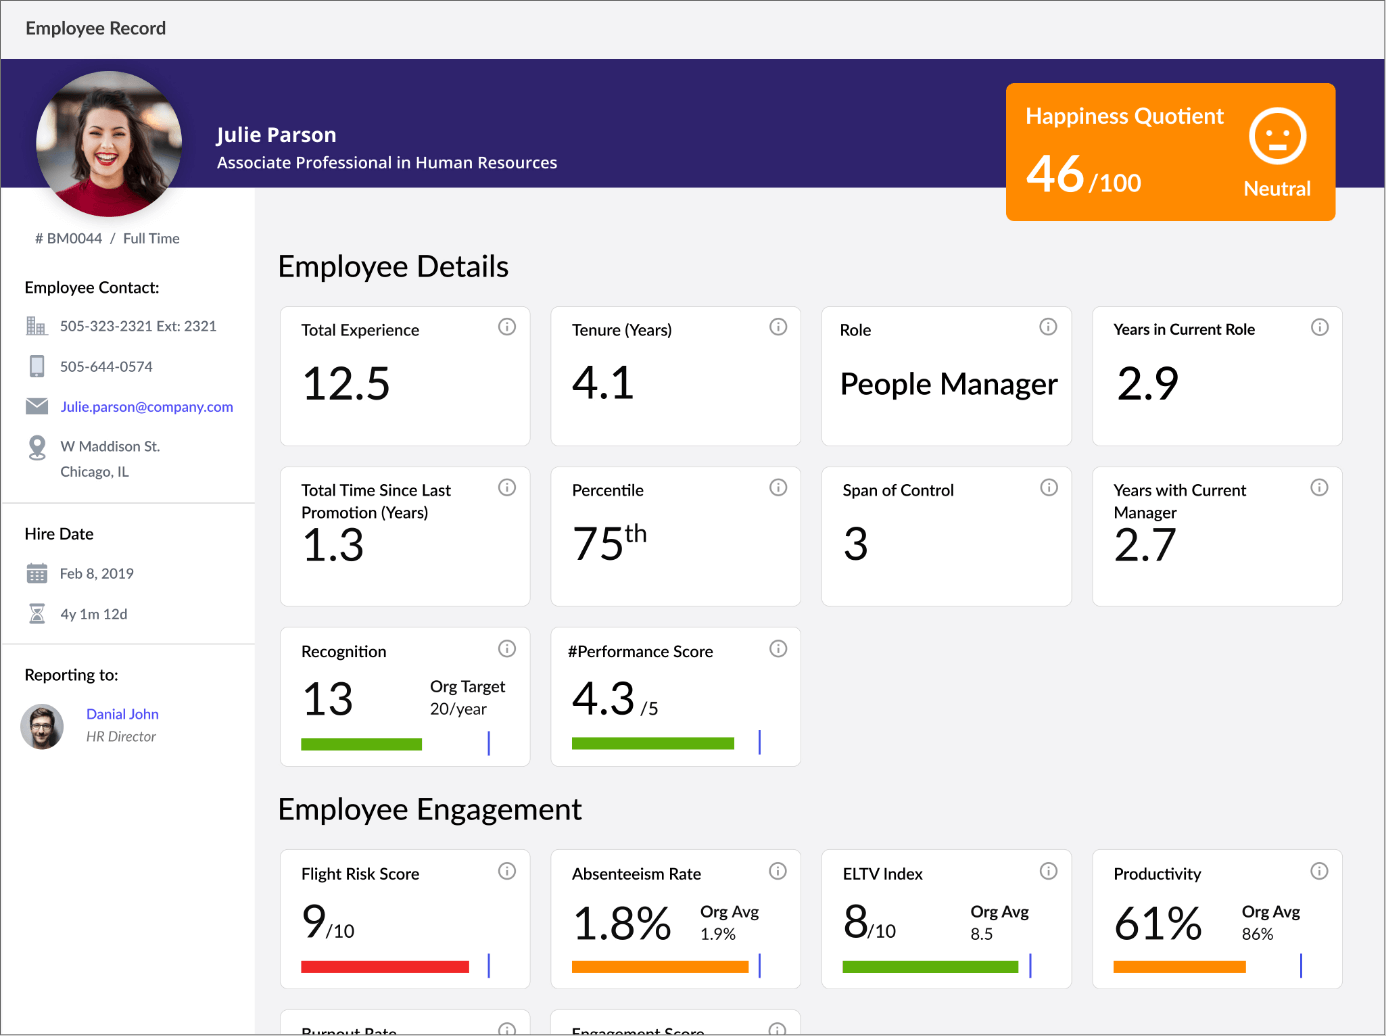The width and height of the screenshot is (1386, 1036).
Task: Click the Happiness Quotient orange card
Action: pyautogui.click(x=1171, y=152)
